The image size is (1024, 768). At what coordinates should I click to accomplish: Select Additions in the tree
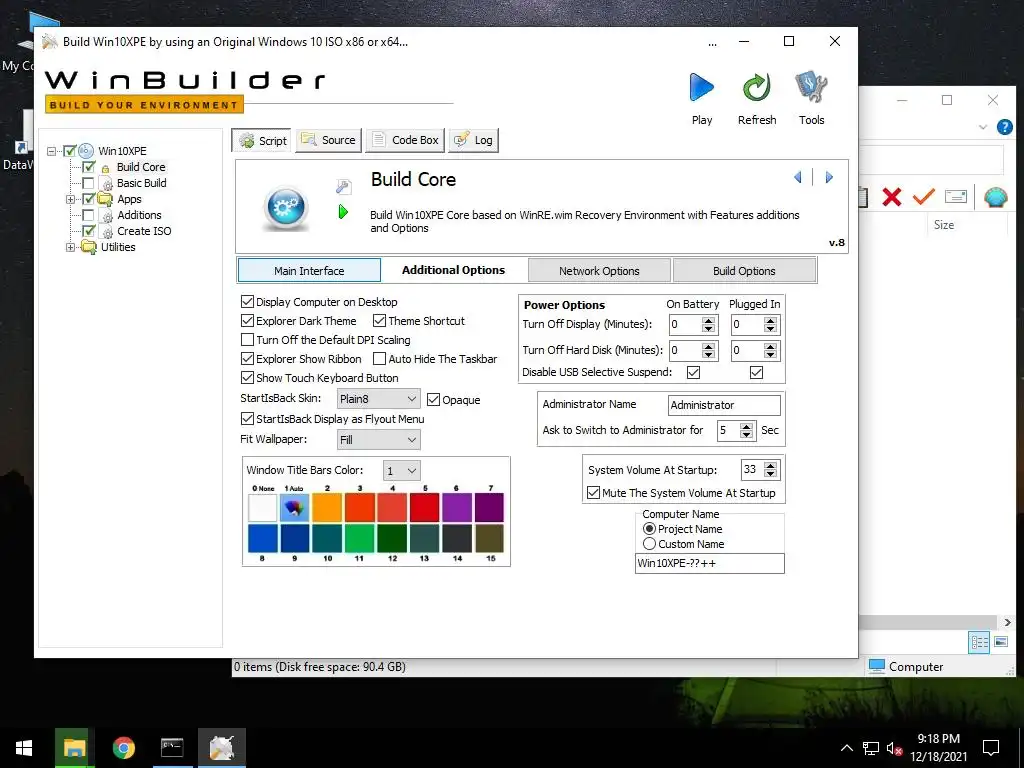pos(139,215)
